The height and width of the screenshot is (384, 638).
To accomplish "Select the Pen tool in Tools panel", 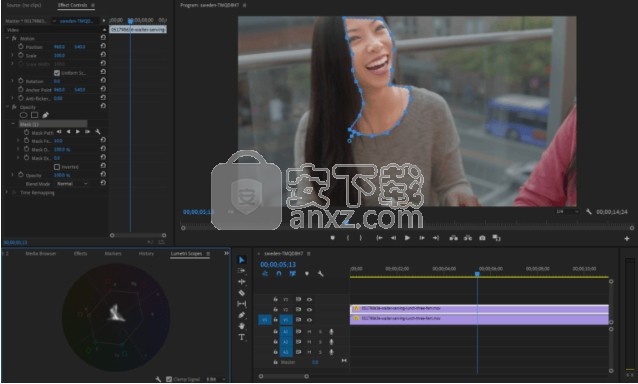I will tap(242, 314).
